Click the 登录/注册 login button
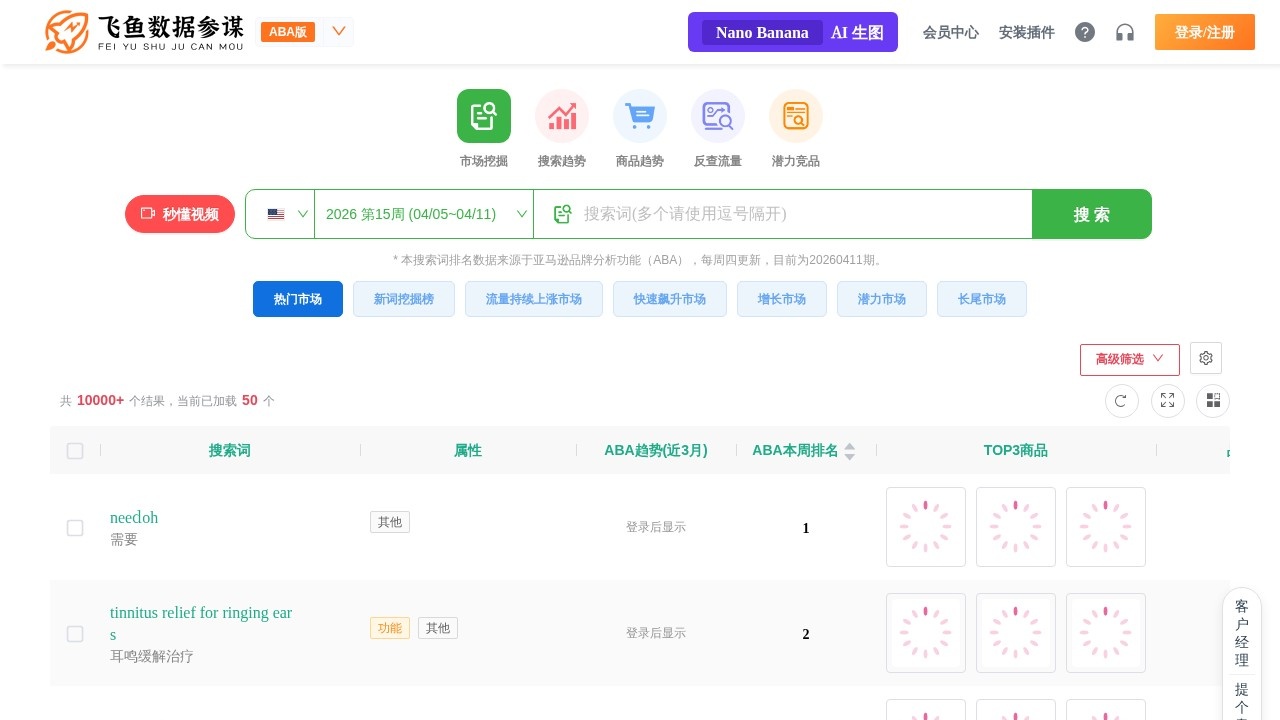 pos(1205,32)
